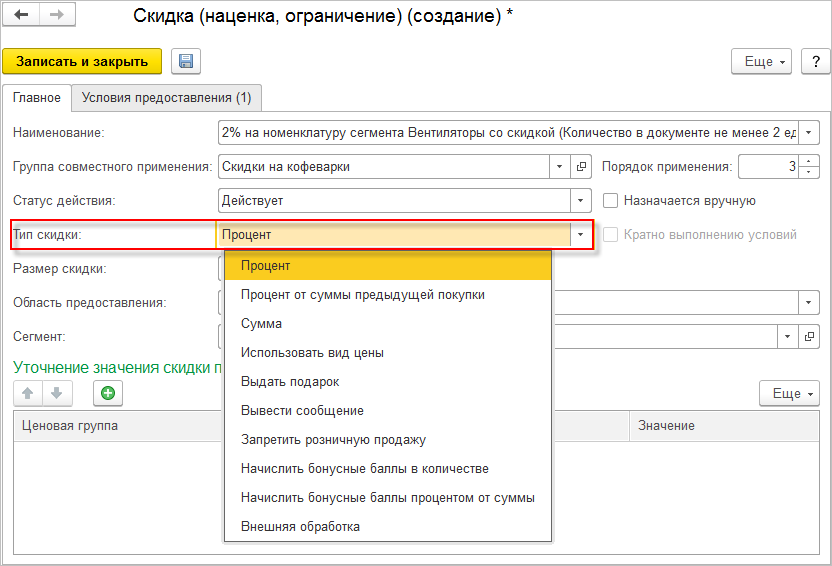This screenshot has height=566, width=832.
Task: Enable the 'Назначается вручную' checkbox
Action: (x=610, y=201)
